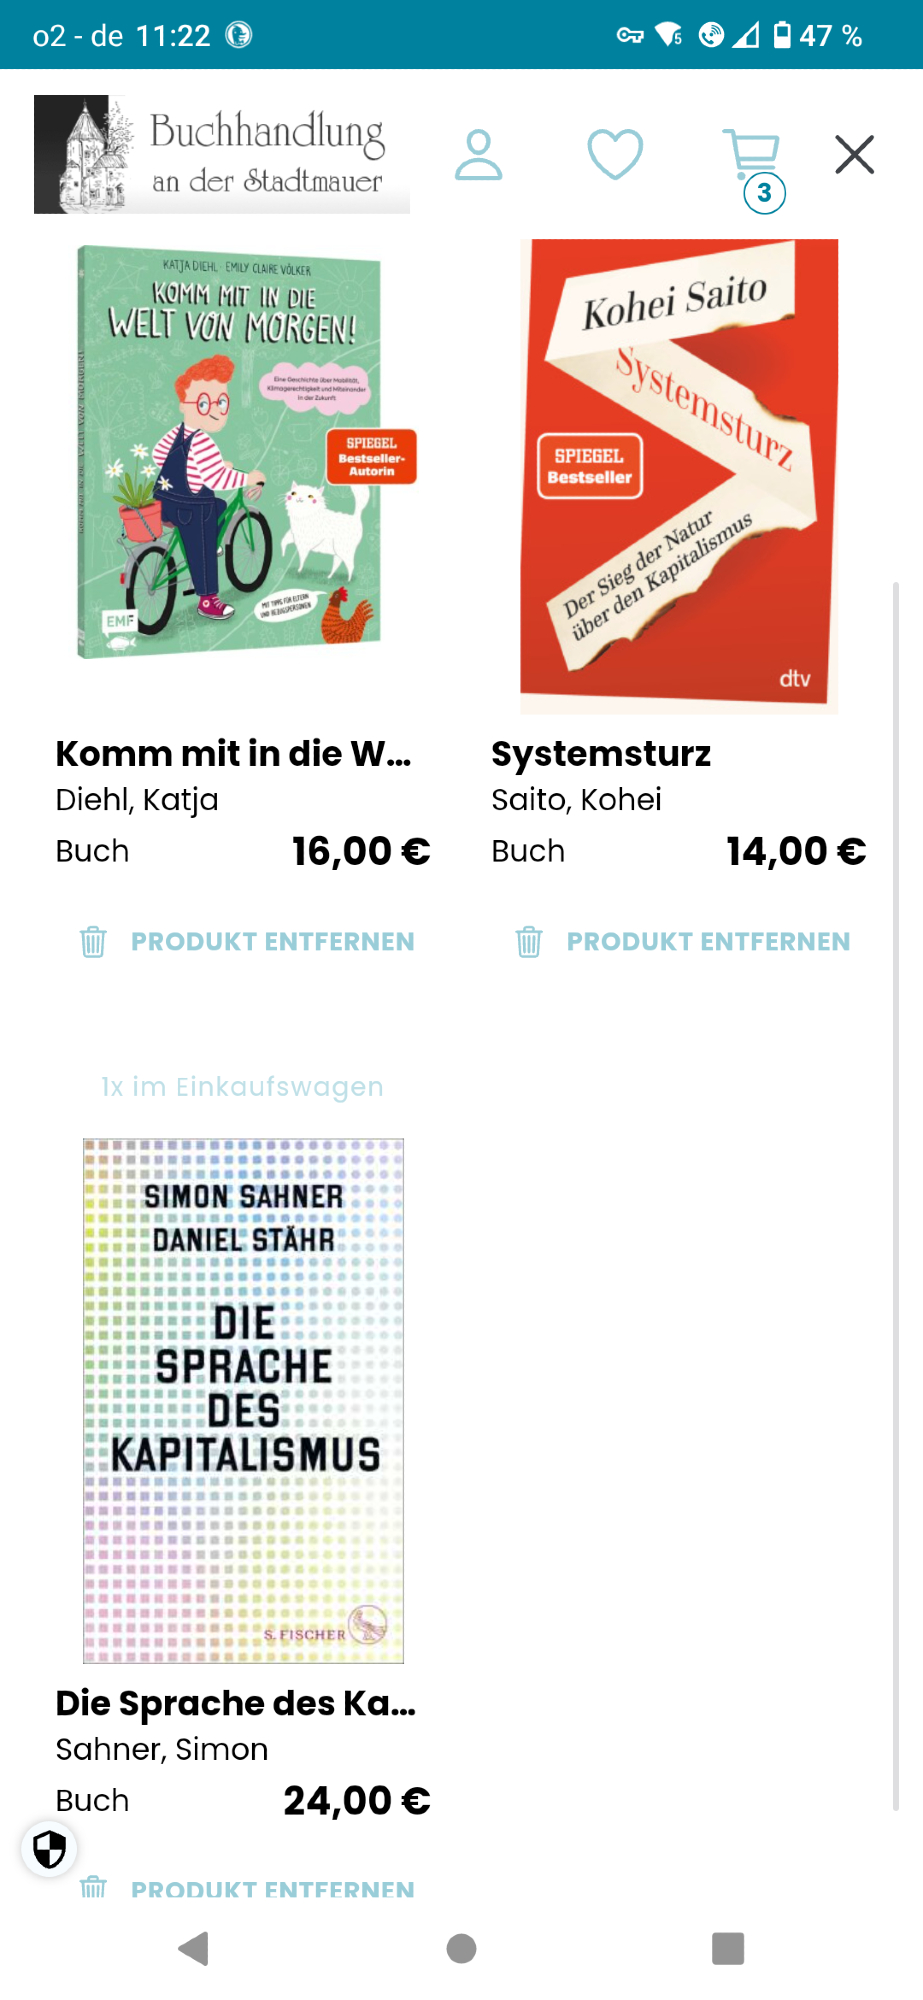Close the cart overlay with X
923x2000 pixels.
point(854,155)
